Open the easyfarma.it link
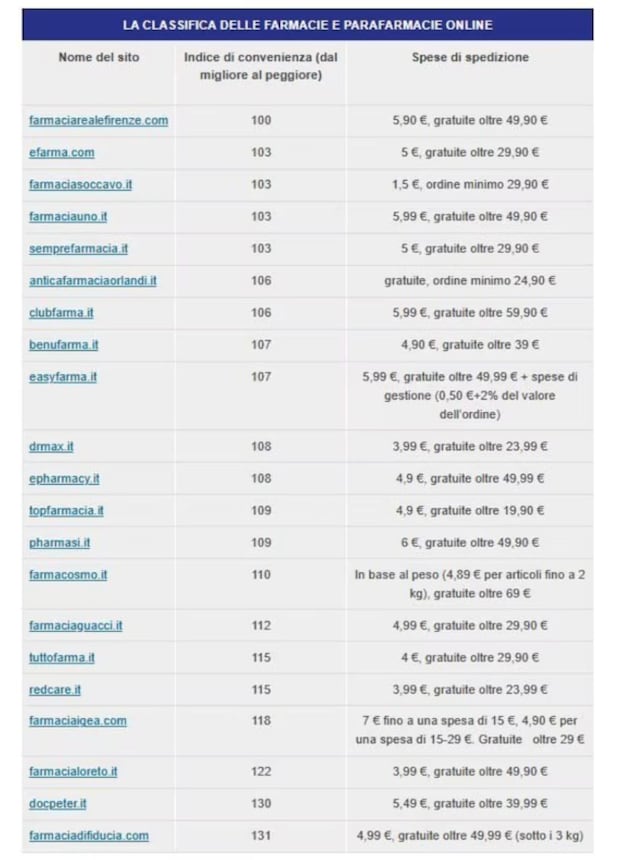638x860 pixels. (63, 377)
